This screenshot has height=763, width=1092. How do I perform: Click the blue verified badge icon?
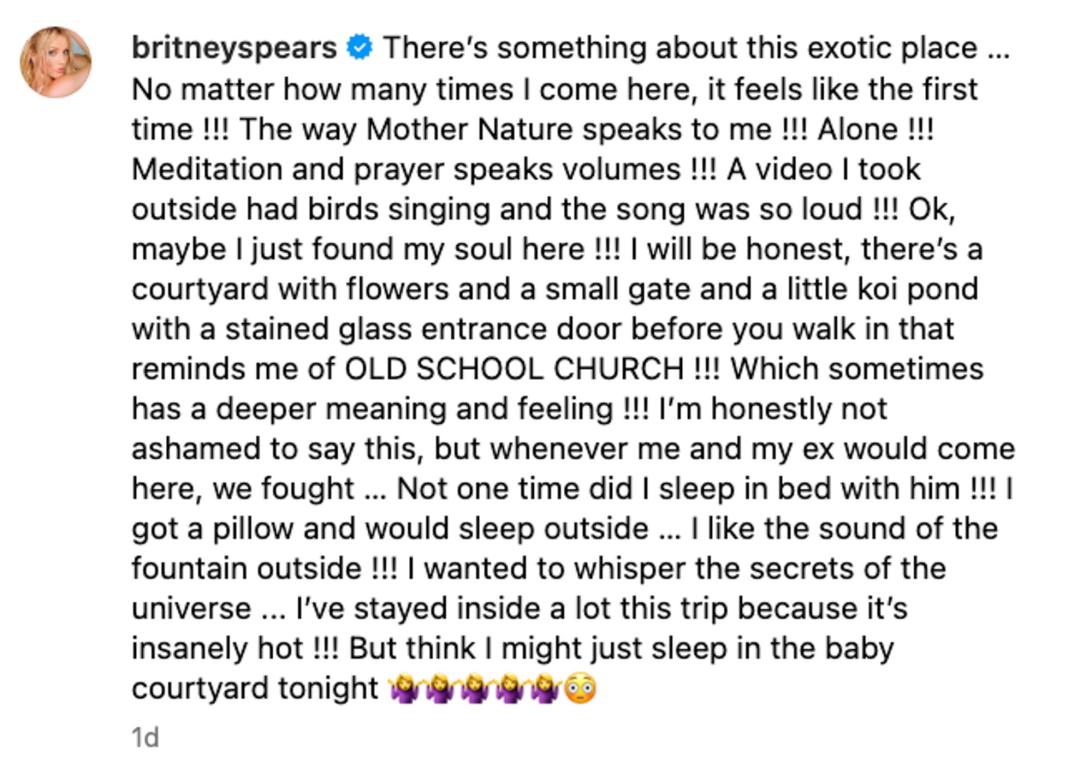point(359,47)
